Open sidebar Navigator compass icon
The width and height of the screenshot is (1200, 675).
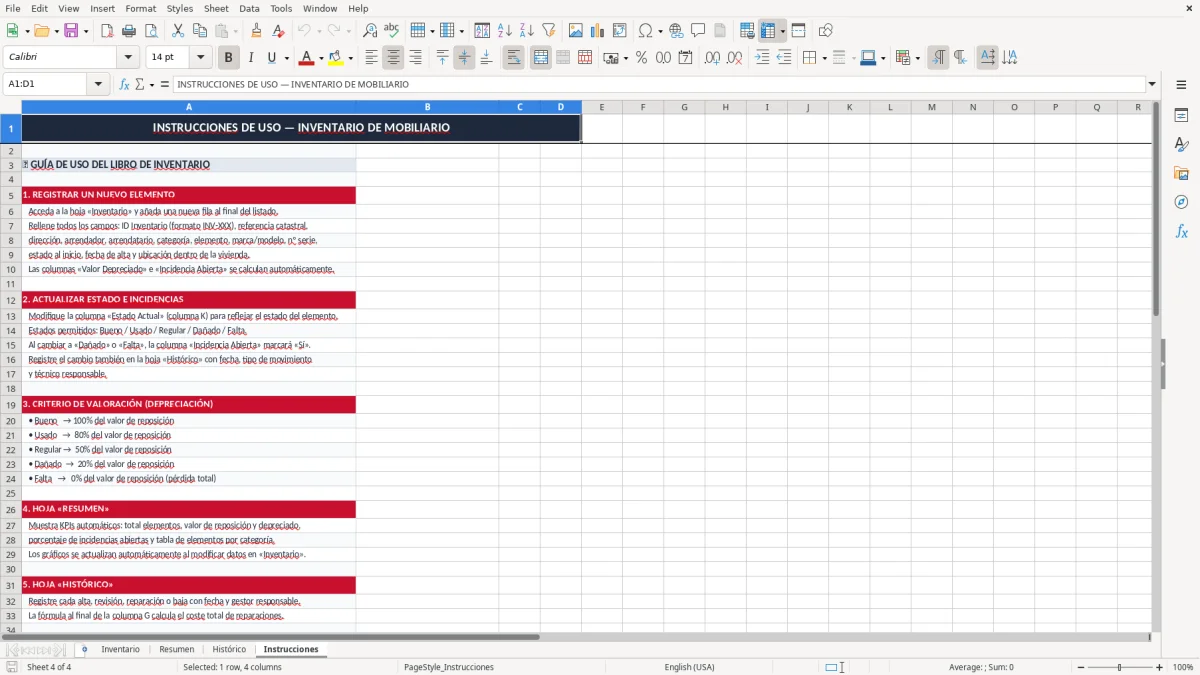1181,202
